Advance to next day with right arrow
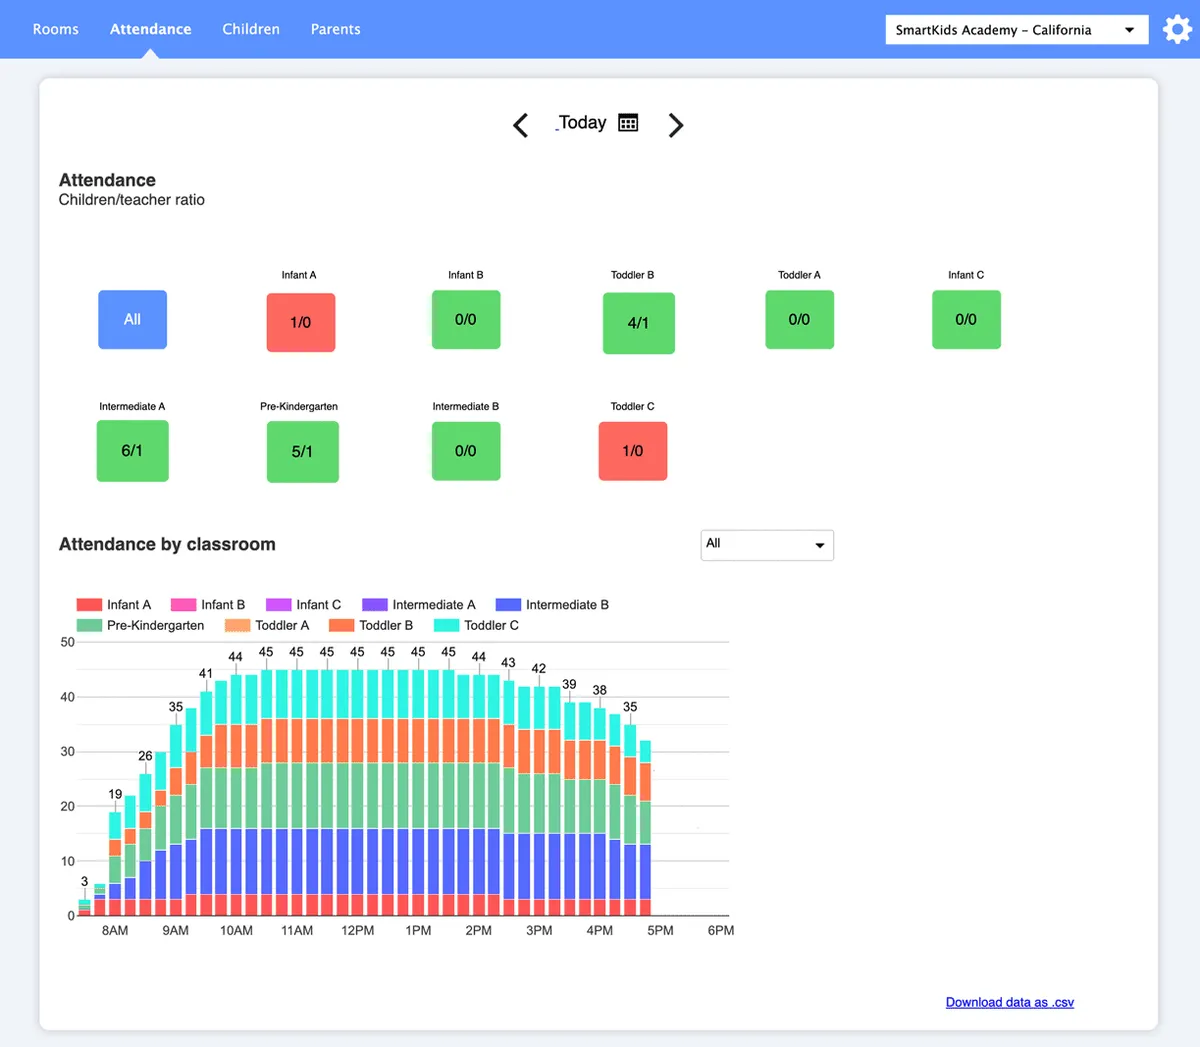1200x1047 pixels. (676, 125)
